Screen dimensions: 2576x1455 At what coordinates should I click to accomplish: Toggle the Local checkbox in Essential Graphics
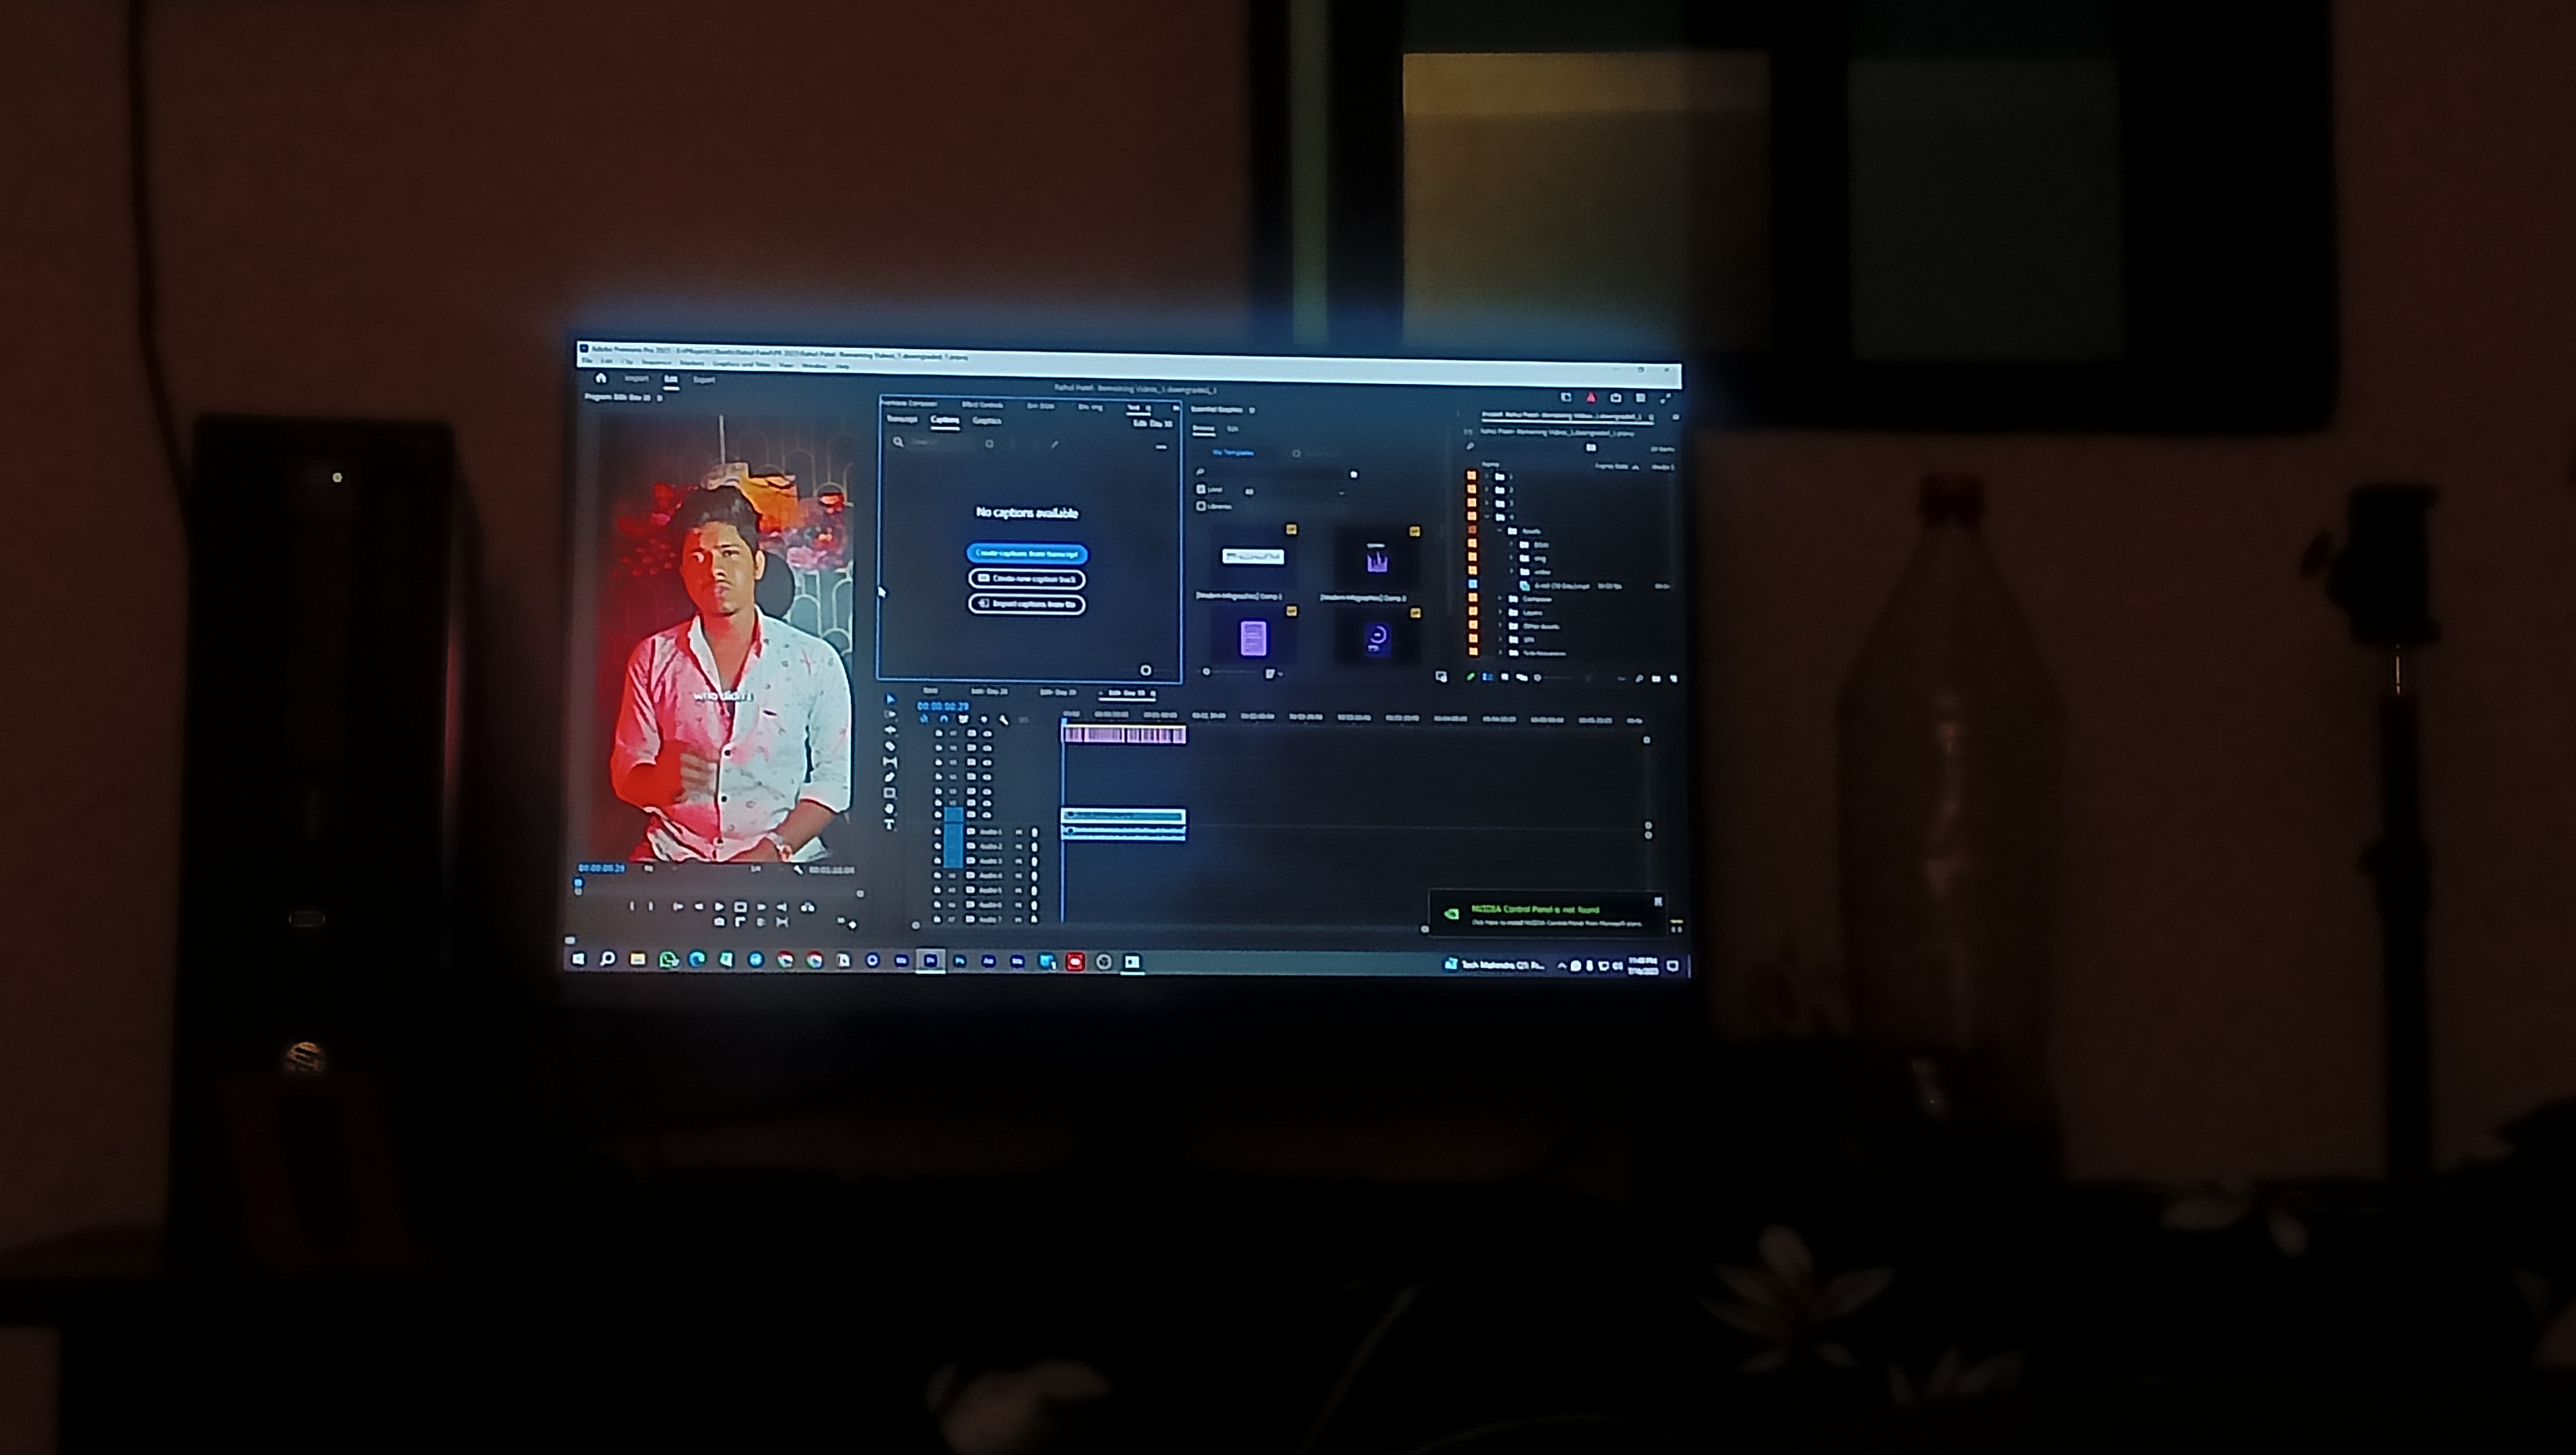1201,490
